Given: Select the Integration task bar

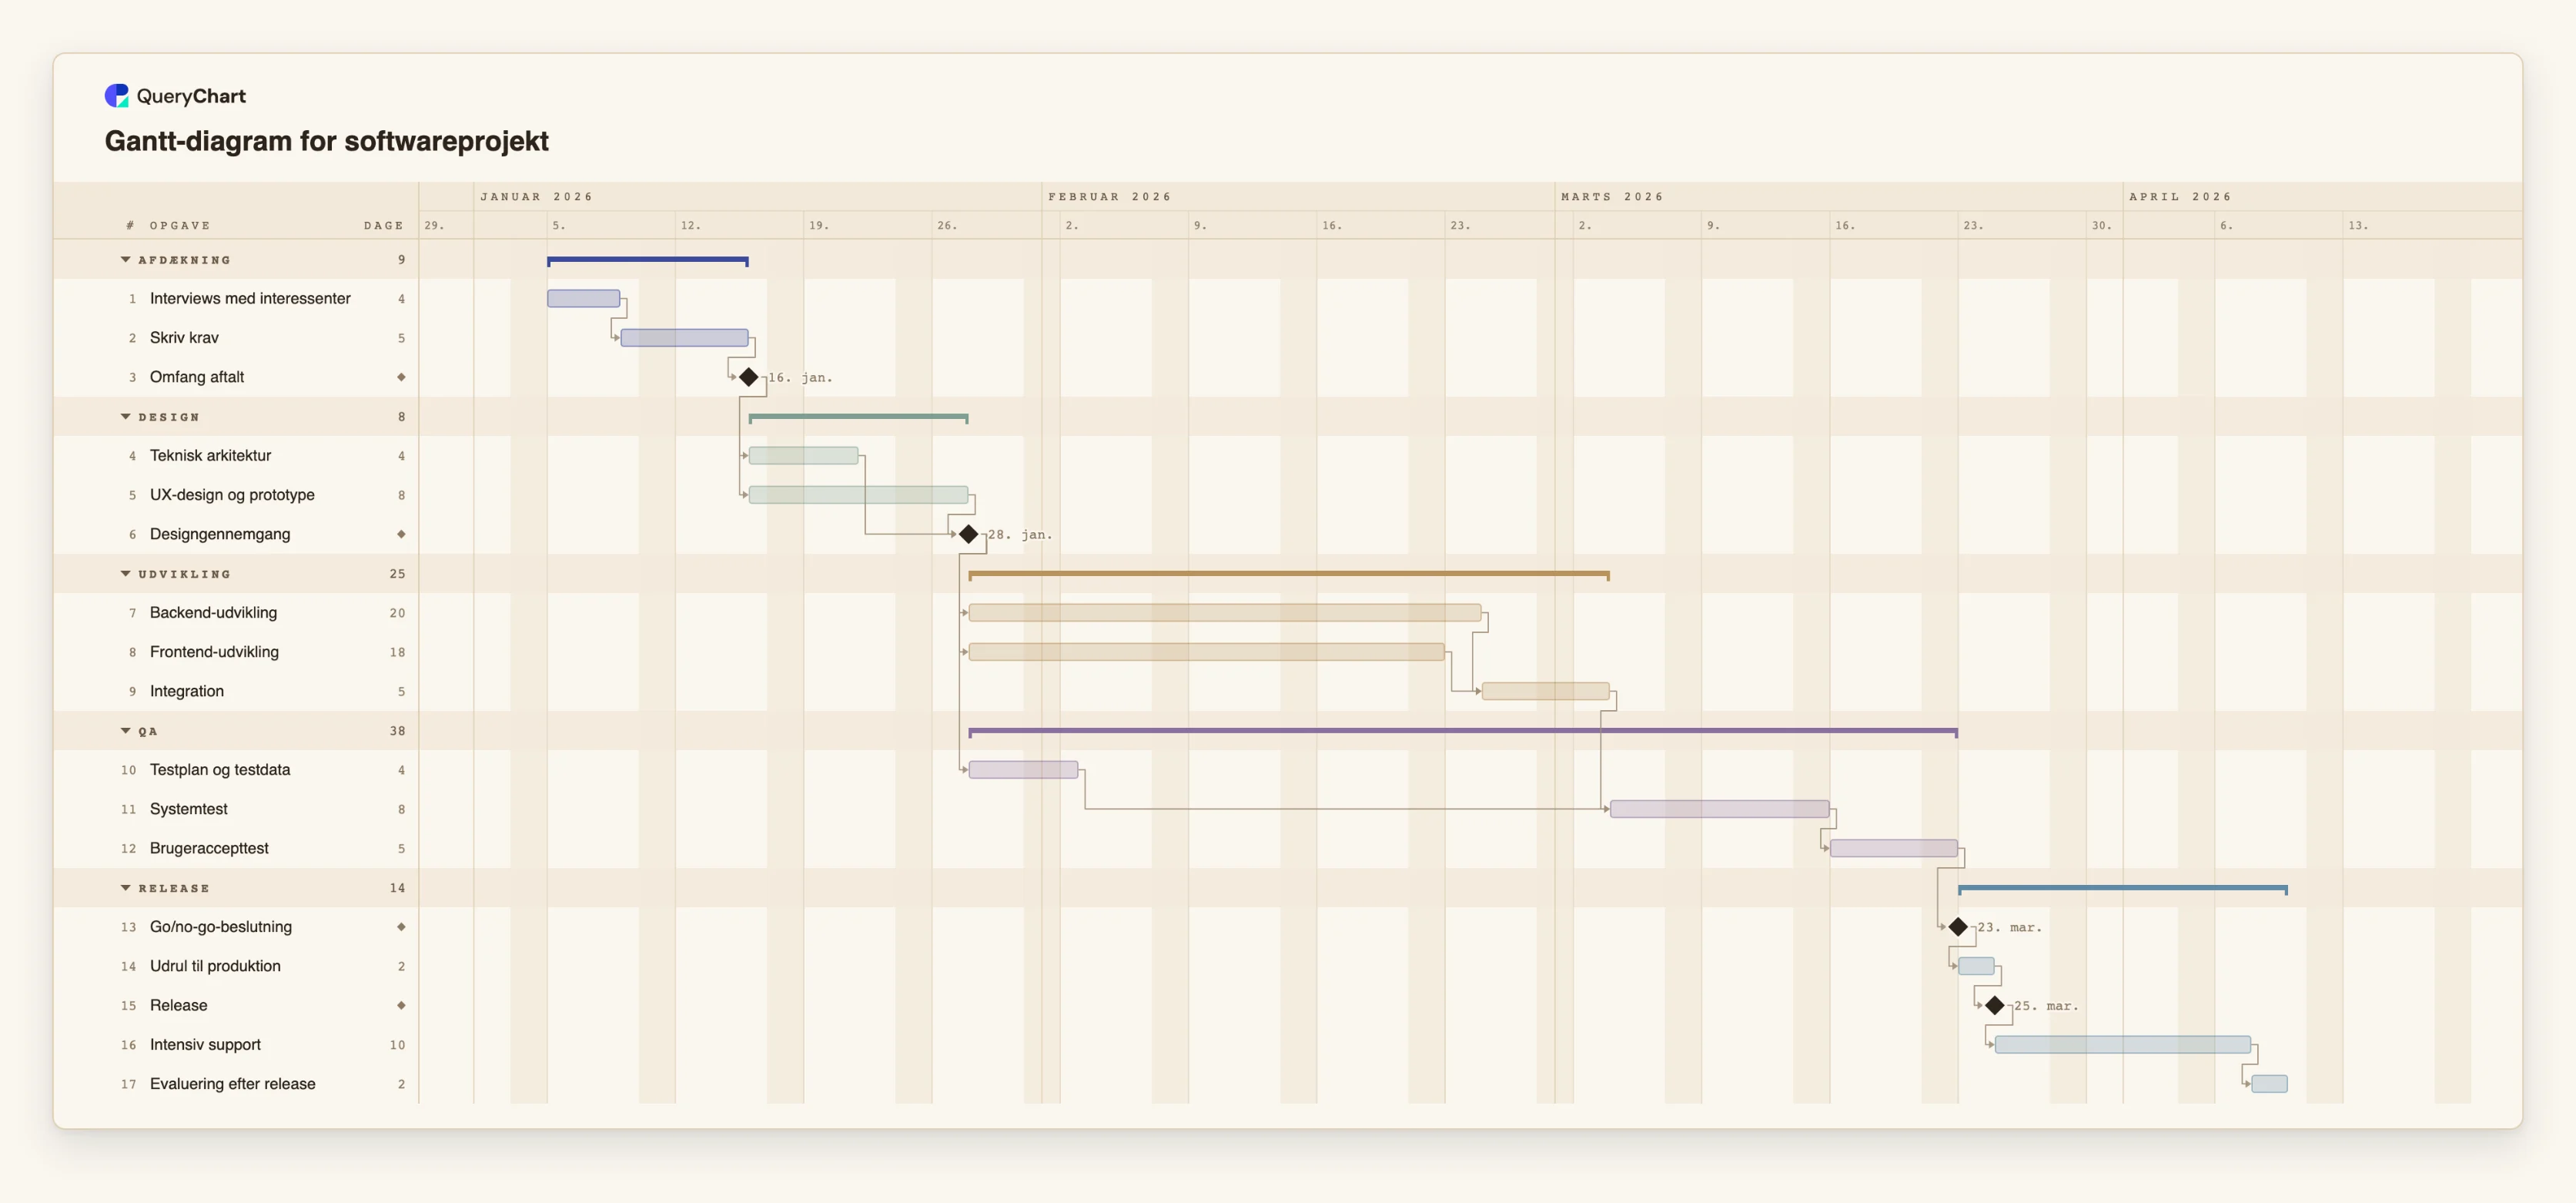Looking at the screenshot, I should coord(1546,691).
